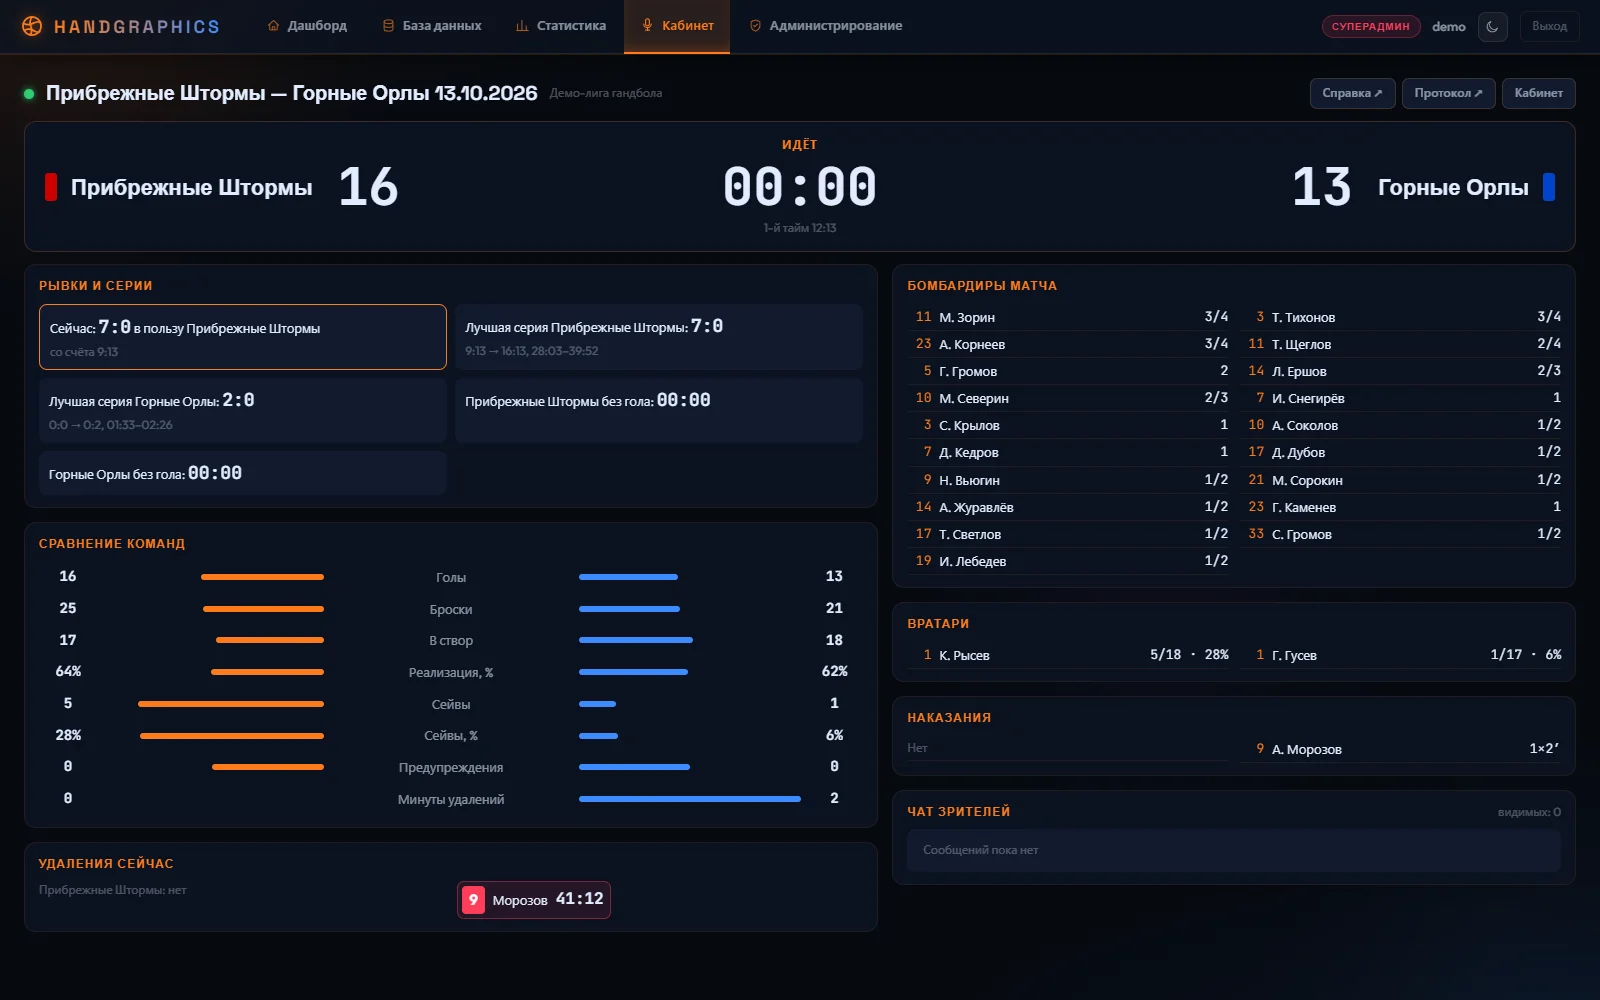The height and width of the screenshot is (1000, 1600).
Task: Click goalkeeper К. Рысев row
Action: tap(1068, 655)
